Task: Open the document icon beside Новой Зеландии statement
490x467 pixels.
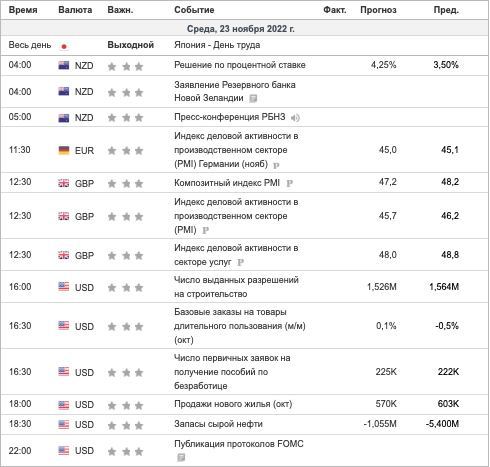Action: [253, 98]
